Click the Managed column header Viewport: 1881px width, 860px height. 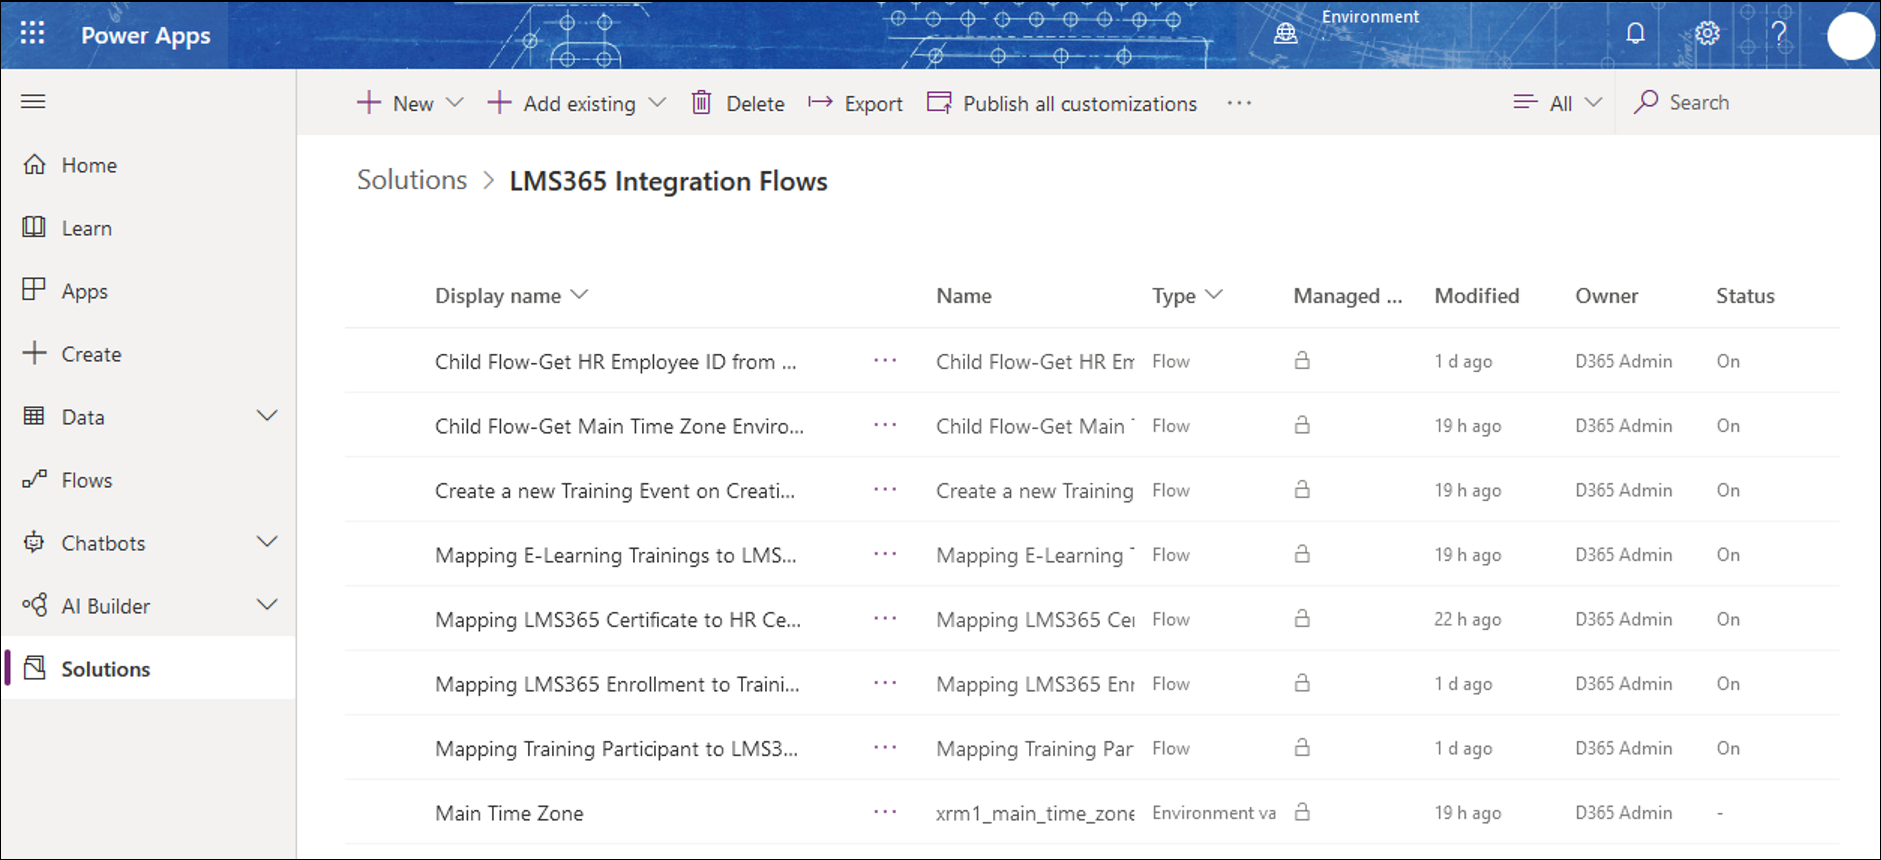coord(1347,296)
